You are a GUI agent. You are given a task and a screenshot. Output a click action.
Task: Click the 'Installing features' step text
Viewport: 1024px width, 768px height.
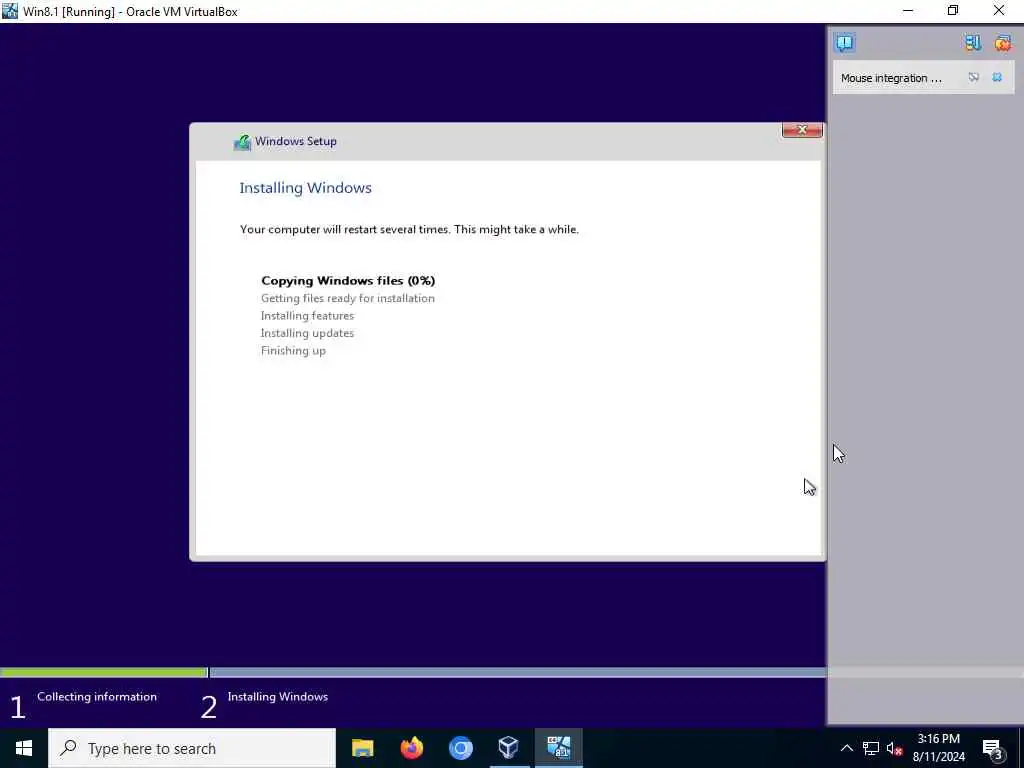pos(307,315)
